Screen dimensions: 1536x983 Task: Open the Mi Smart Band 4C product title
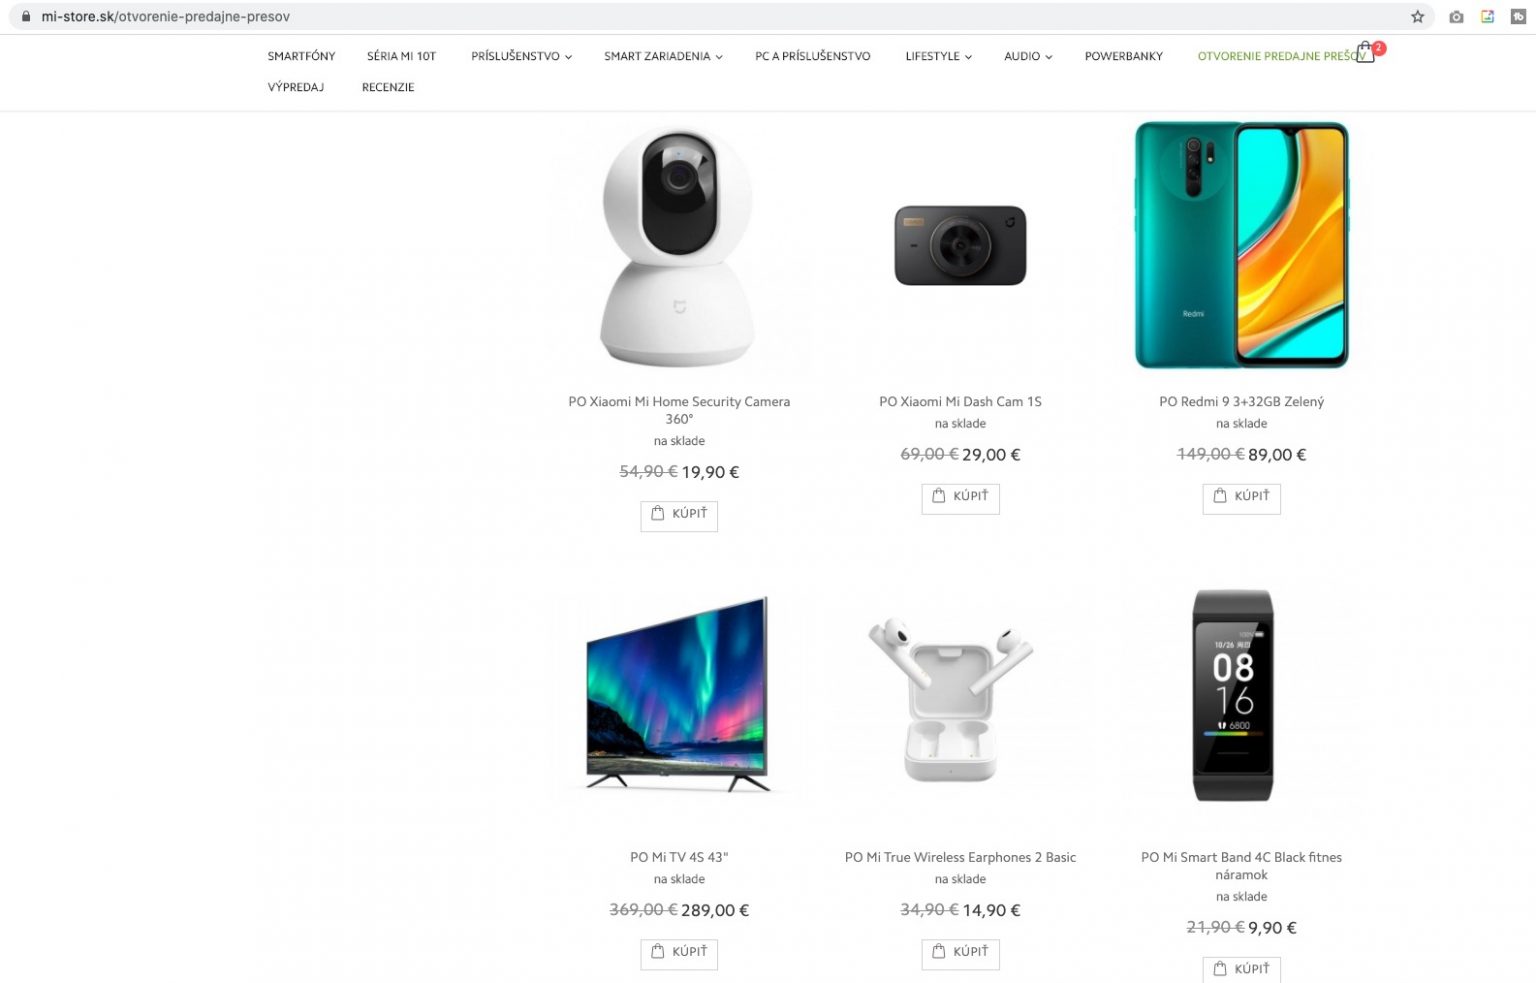(x=1241, y=866)
